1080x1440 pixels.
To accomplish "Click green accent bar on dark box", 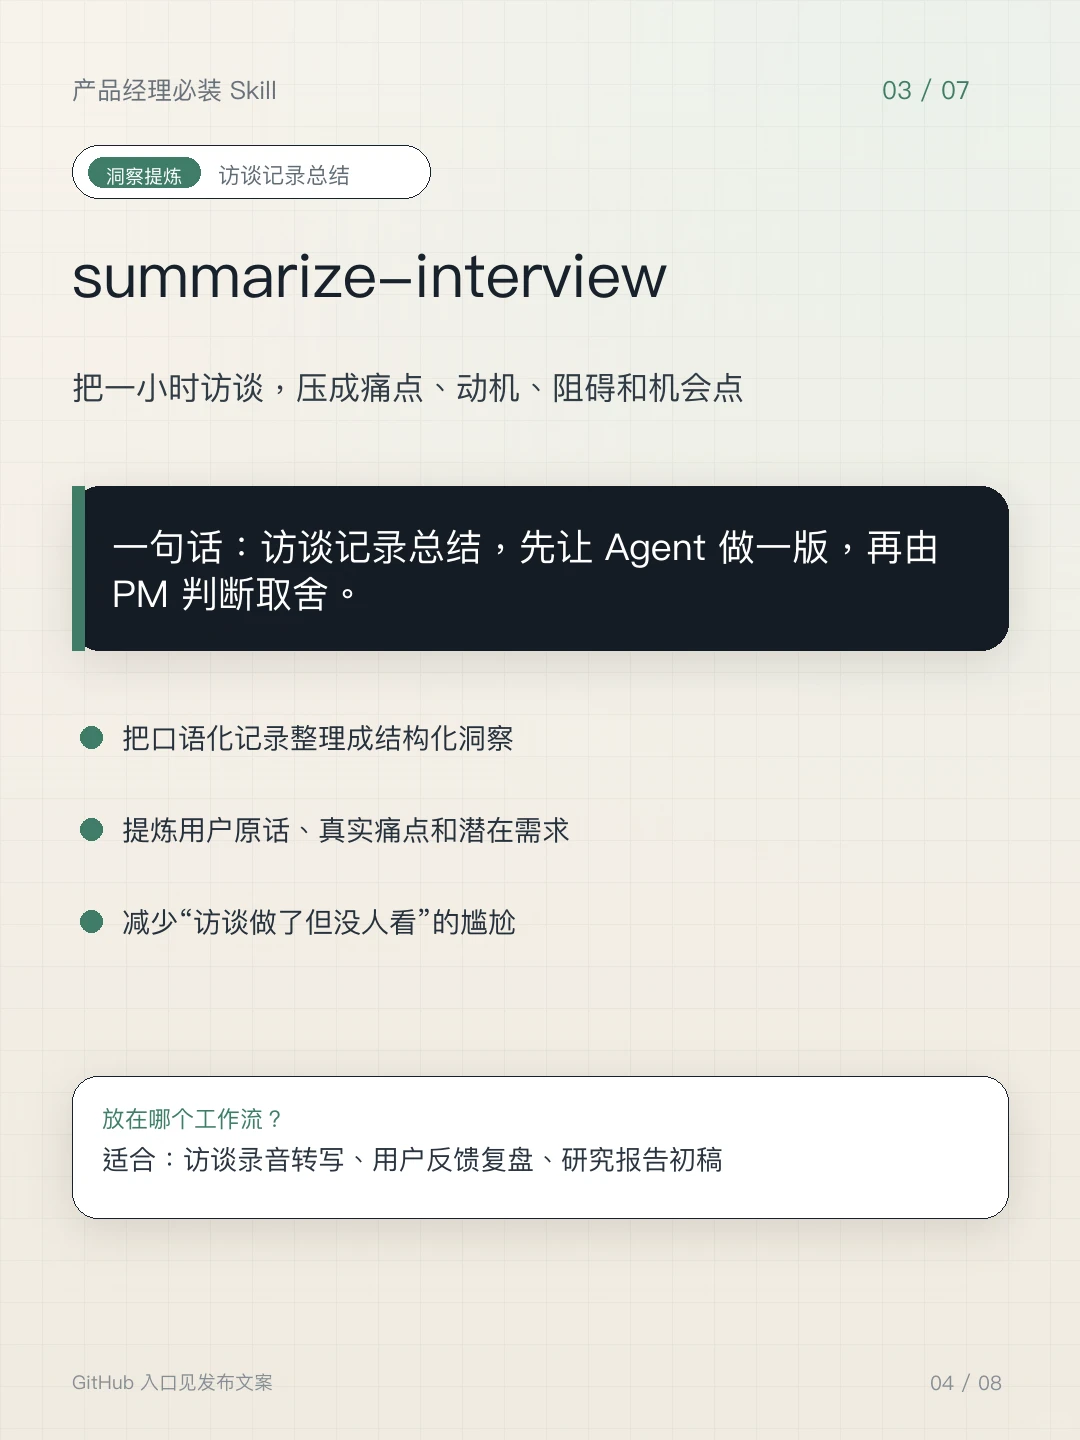I will click(x=78, y=568).
